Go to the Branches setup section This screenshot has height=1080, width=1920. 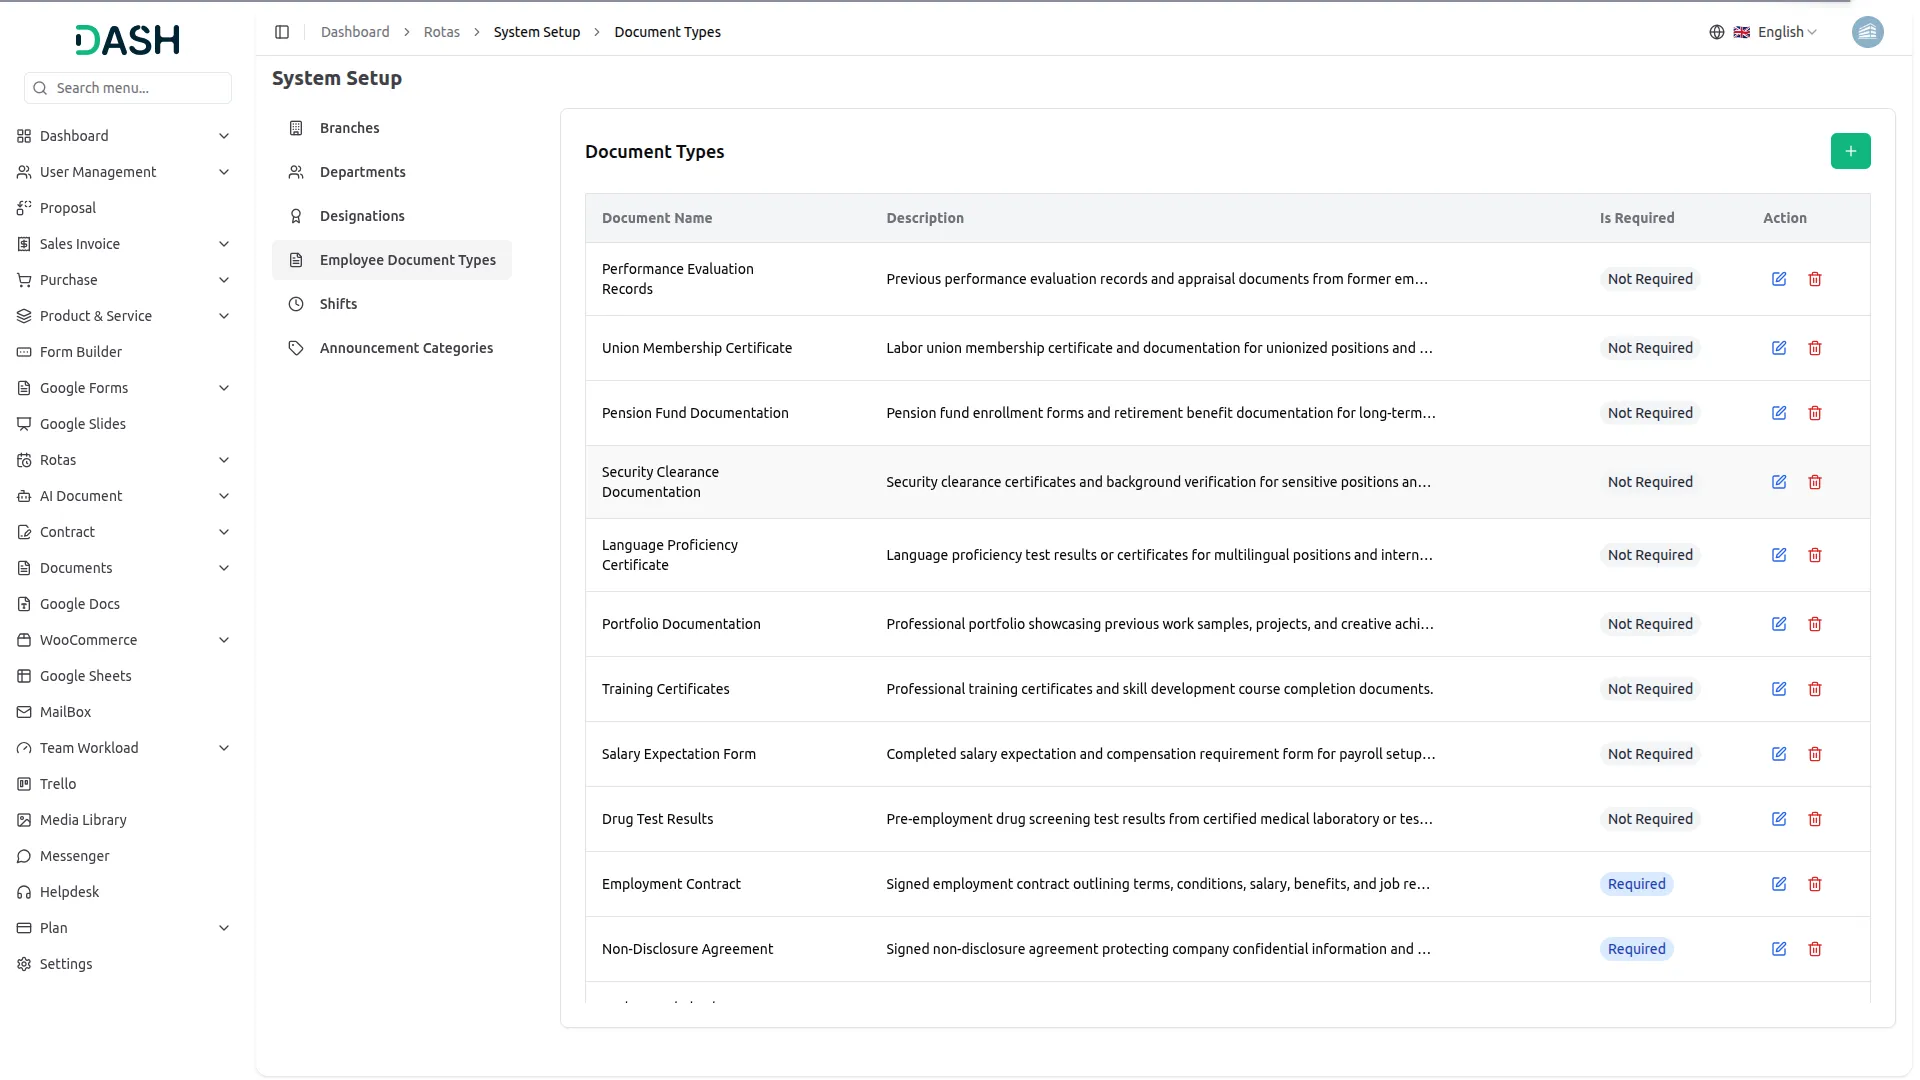point(349,128)
